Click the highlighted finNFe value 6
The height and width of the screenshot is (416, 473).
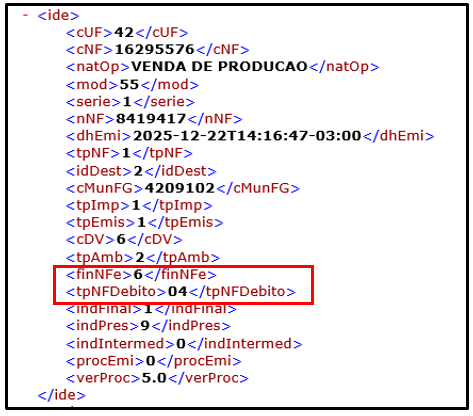pyautogui.click(x=138, y=274)
